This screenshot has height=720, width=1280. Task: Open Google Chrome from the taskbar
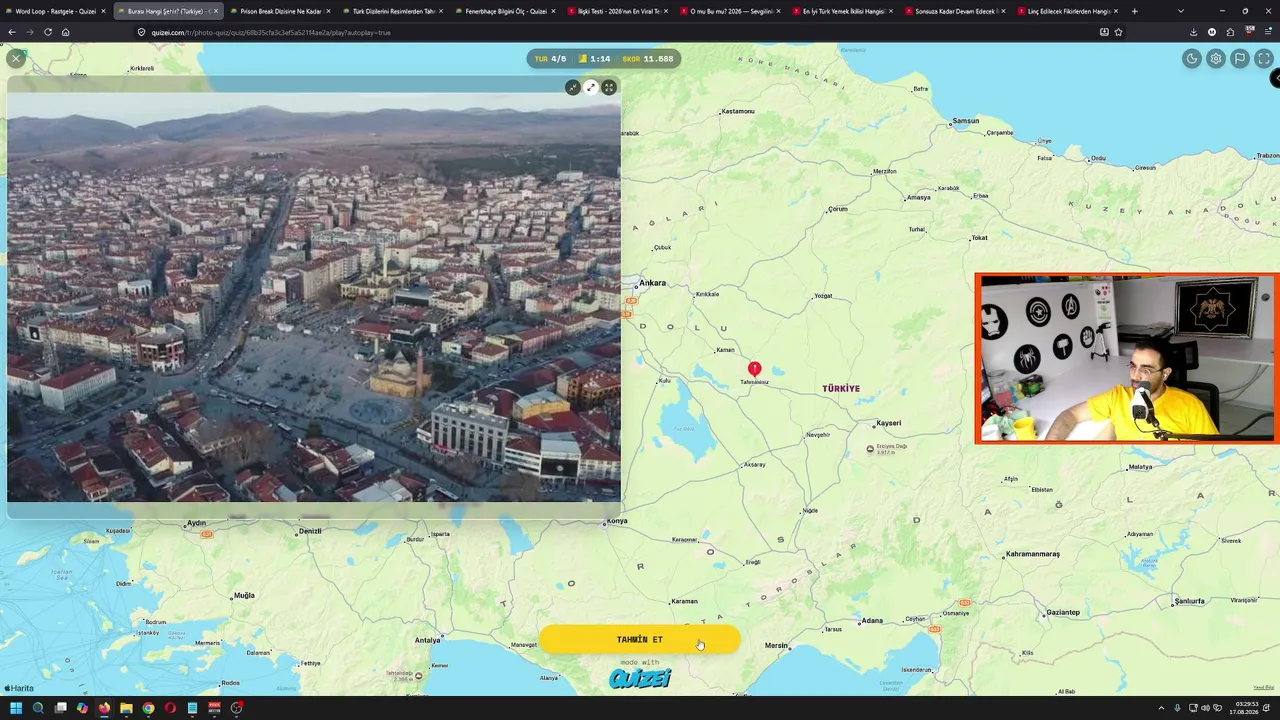(148, 708)
